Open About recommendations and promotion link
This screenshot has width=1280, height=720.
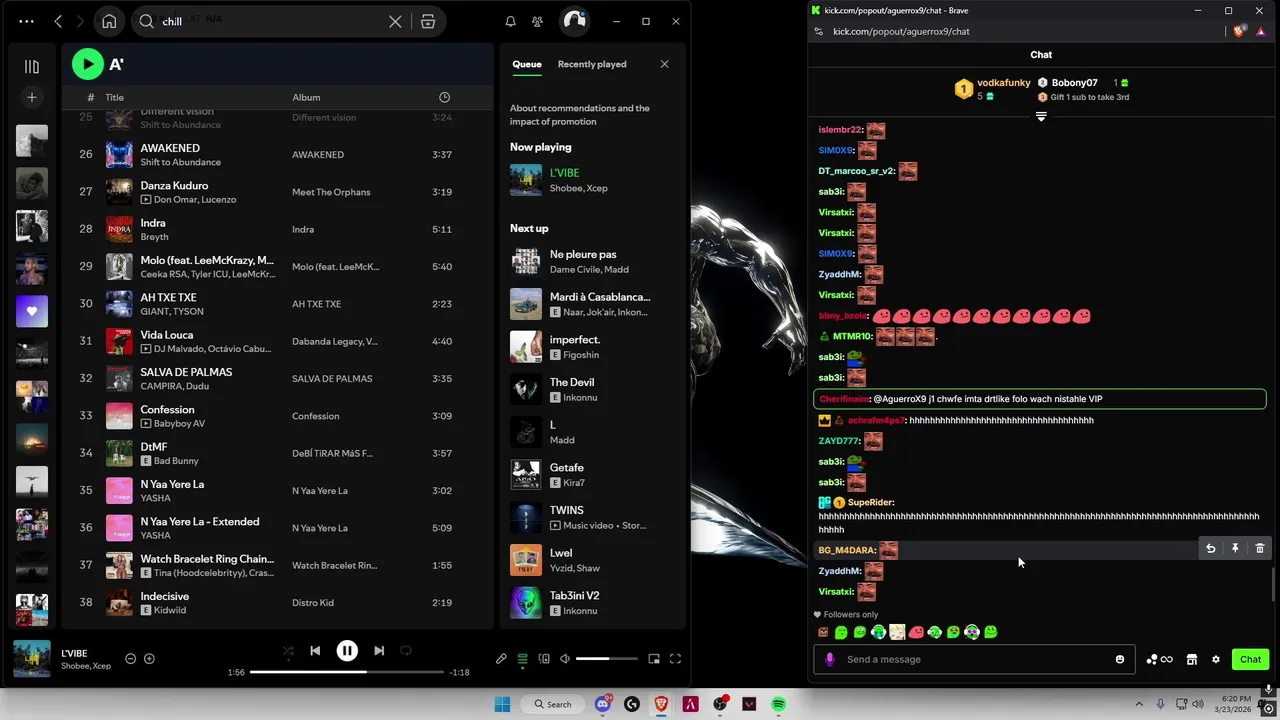coord(580,115)
